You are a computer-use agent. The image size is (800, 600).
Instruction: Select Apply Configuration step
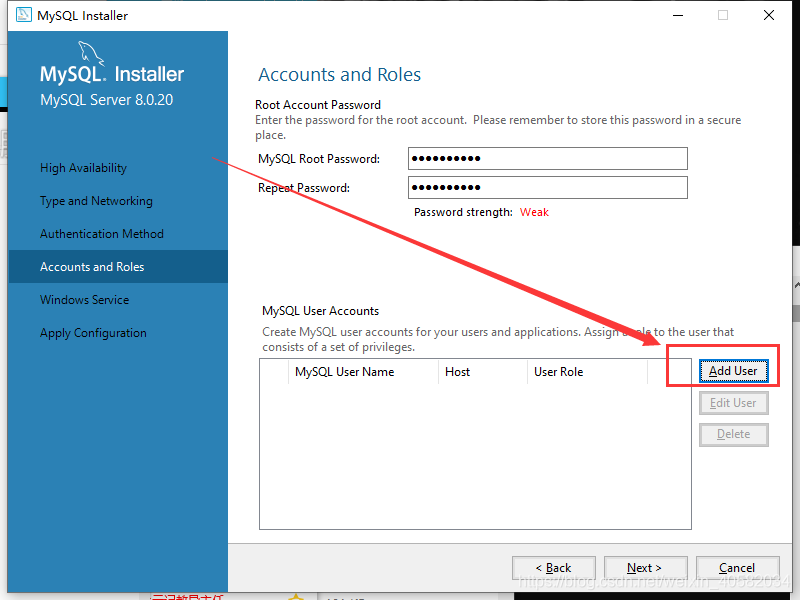93,333
